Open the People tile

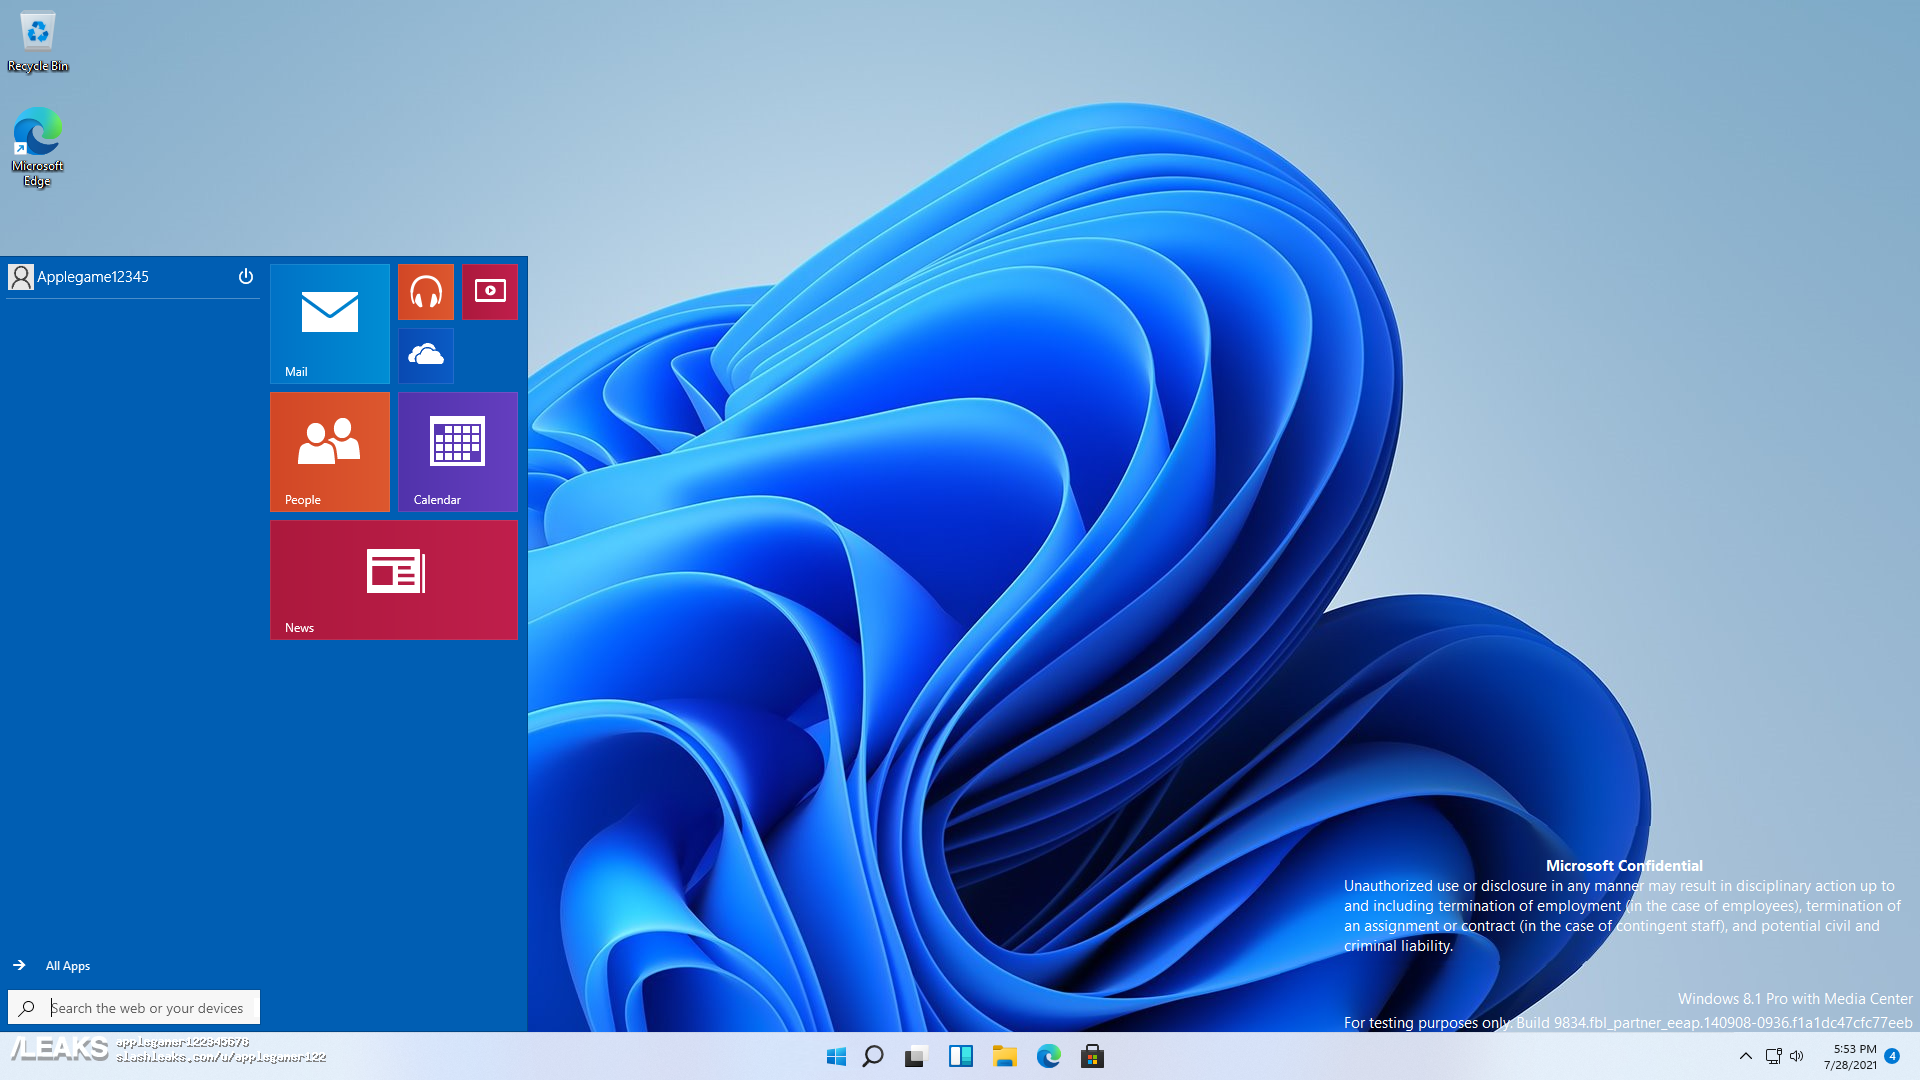point(329,451)
